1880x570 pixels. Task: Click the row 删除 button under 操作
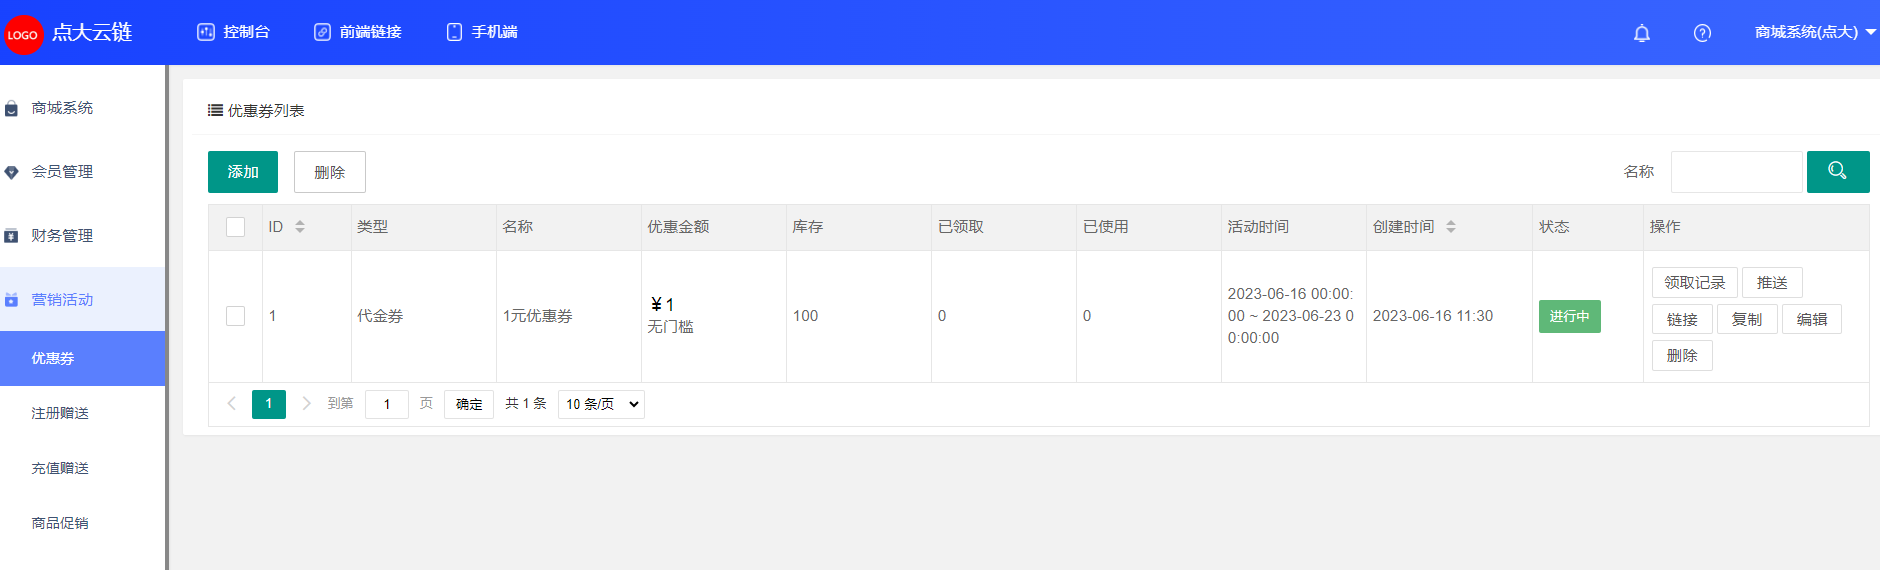pyautogui.click(x=1682, y=355)
